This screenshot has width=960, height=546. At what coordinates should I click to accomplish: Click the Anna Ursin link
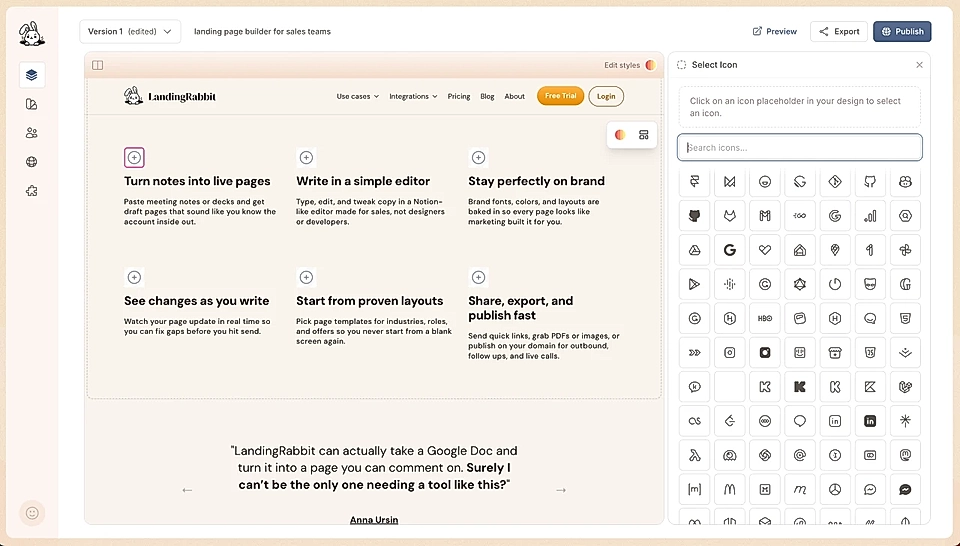click(x=374, y=520)
